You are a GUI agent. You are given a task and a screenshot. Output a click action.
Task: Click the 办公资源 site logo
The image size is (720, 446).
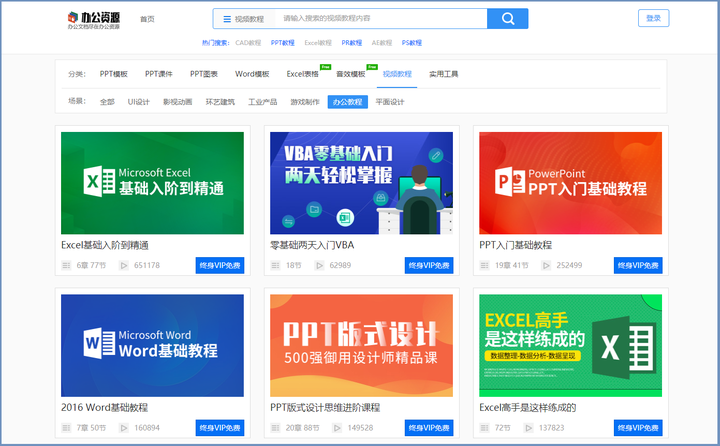click(x=94, y=20)
